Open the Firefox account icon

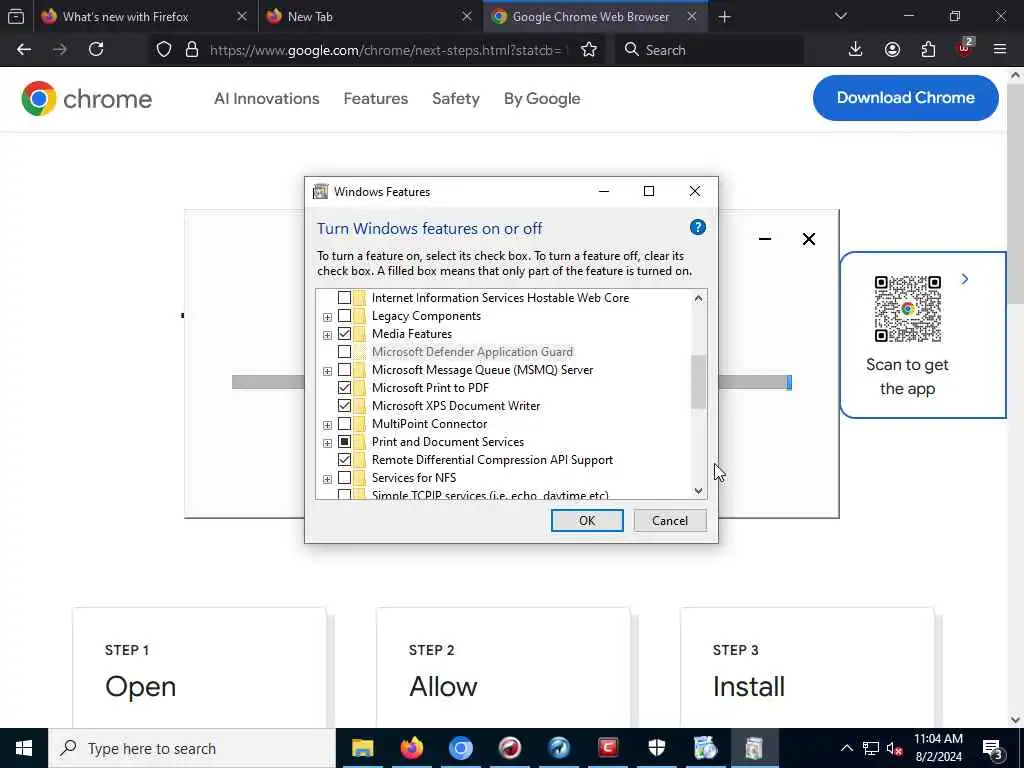[x=892, y=49]
